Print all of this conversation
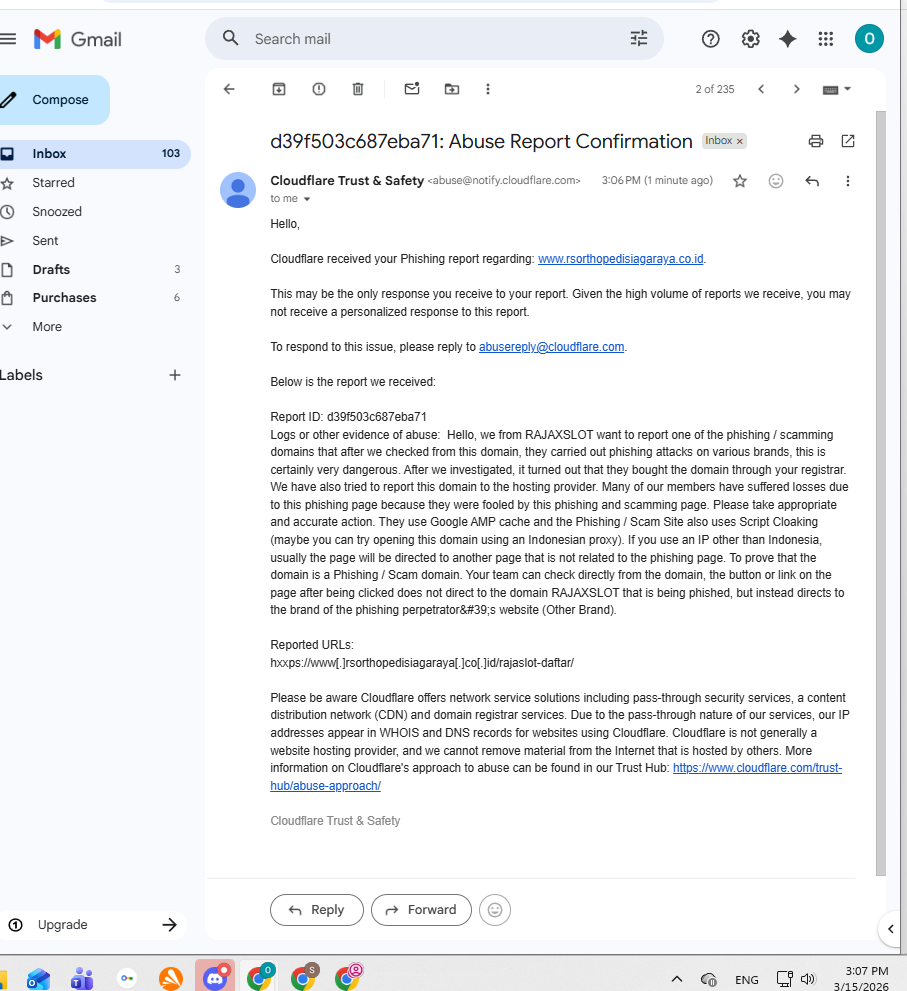Image resolution: width=907 pixels, height=991 pixels. tap(816, 141)
